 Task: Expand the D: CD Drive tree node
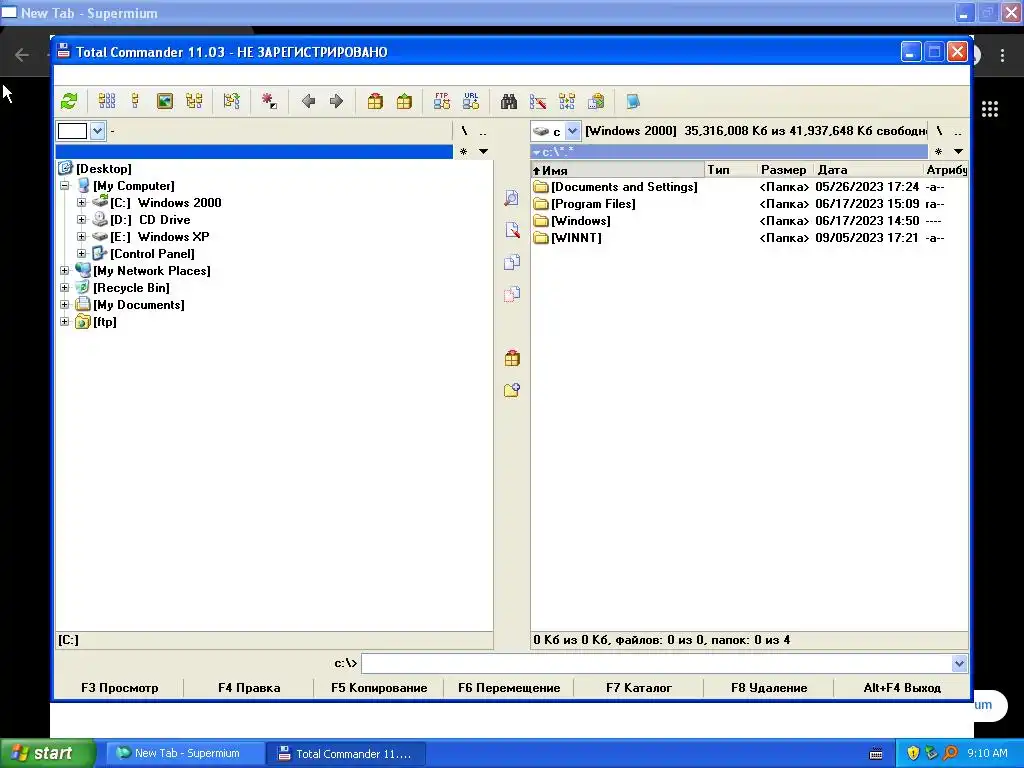pyautogui.click(x=82, y=219)
